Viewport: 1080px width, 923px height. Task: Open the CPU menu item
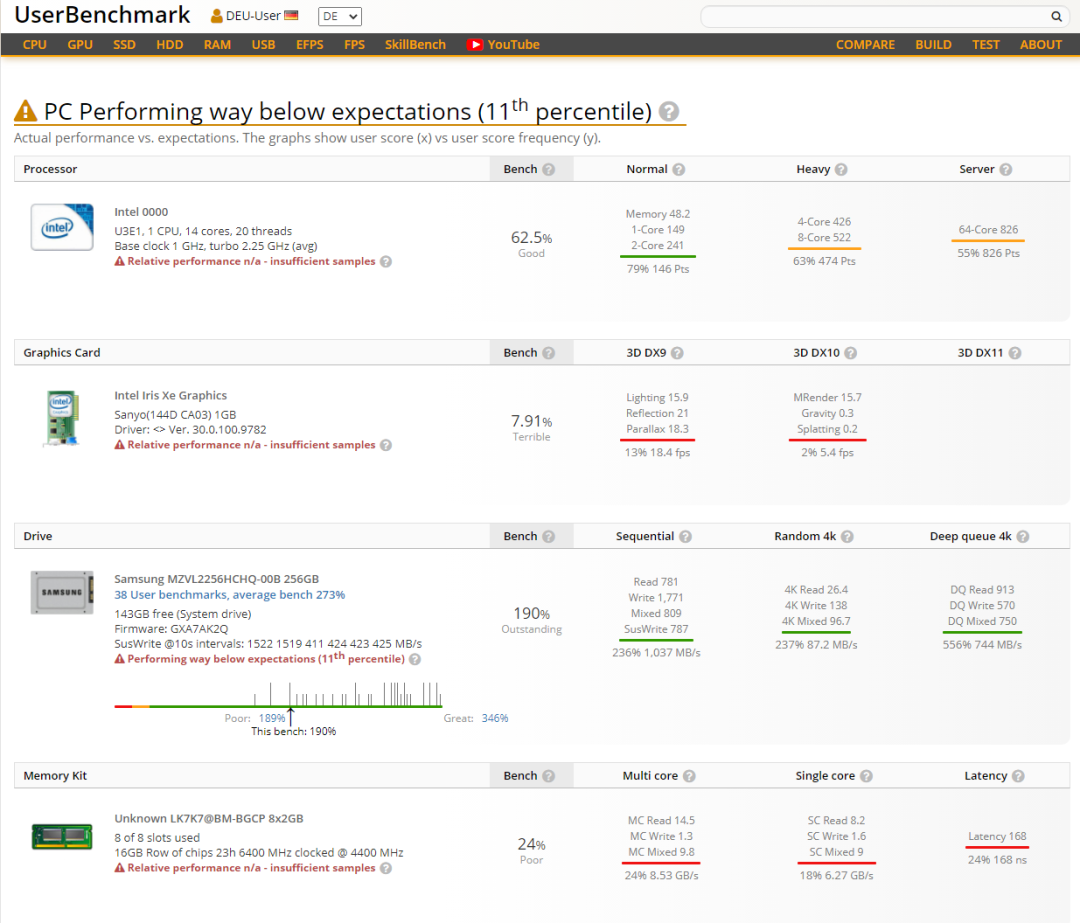pyautogui.click(x=35, y=45)
